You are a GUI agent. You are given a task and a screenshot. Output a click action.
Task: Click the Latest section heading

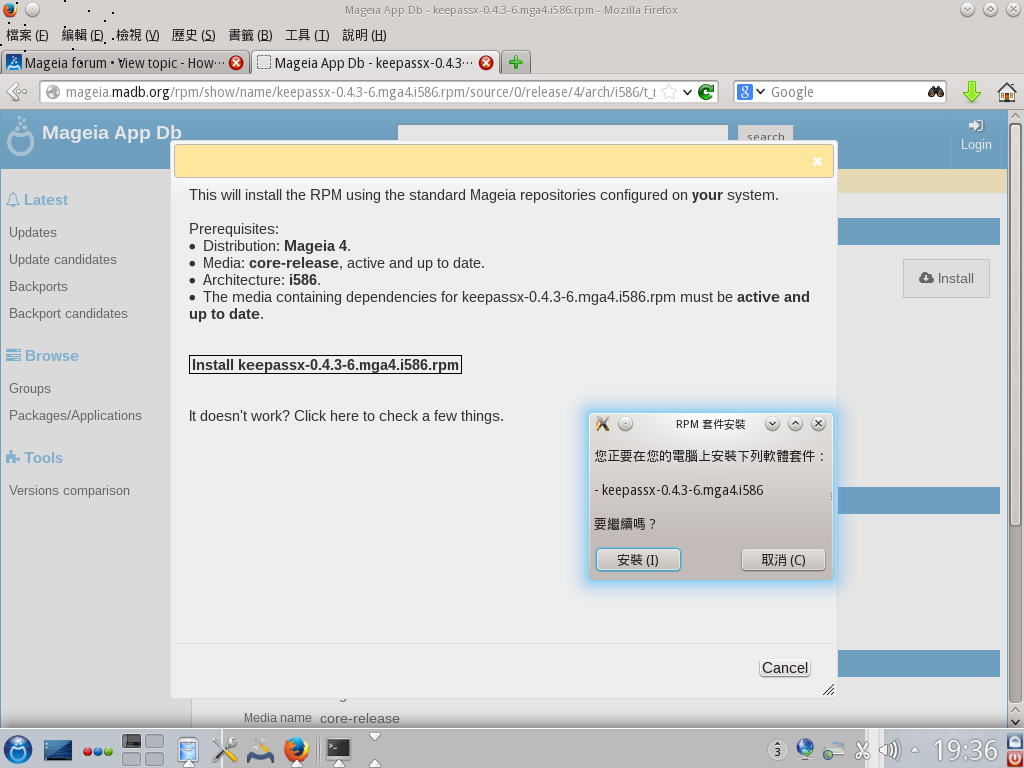pyautogui.click(x=37, y=200)
